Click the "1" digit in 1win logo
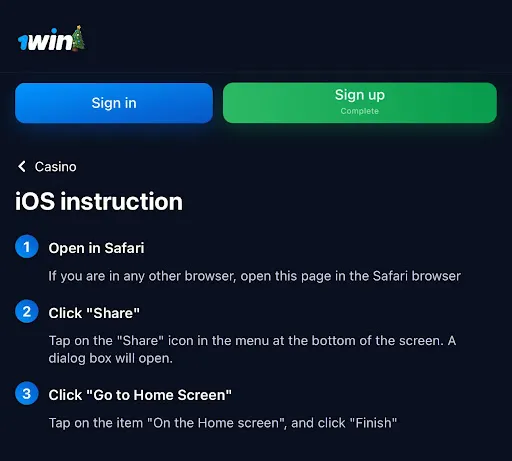Viewport: 512px width, 461px height. coord(23,43)
